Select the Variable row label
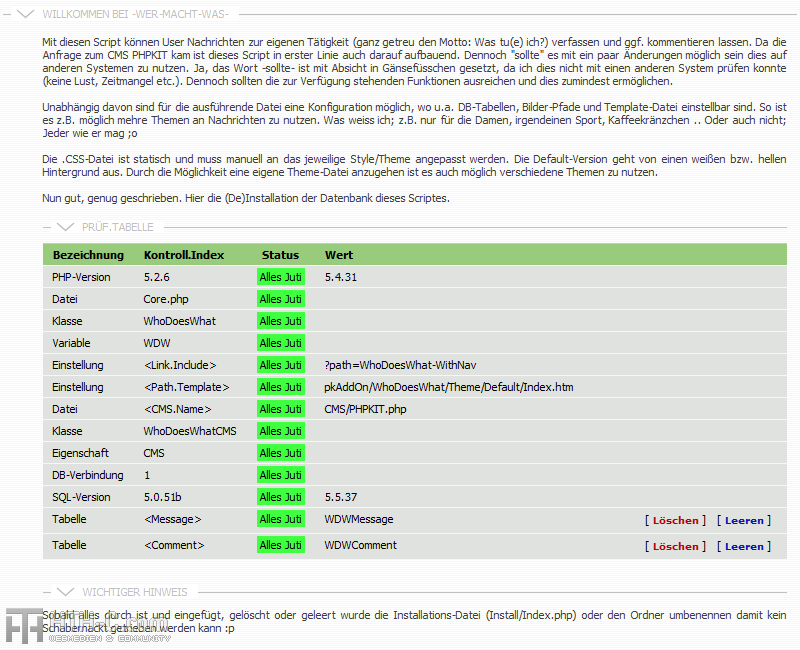The image size is (800, 650). [x=71, y=343]
